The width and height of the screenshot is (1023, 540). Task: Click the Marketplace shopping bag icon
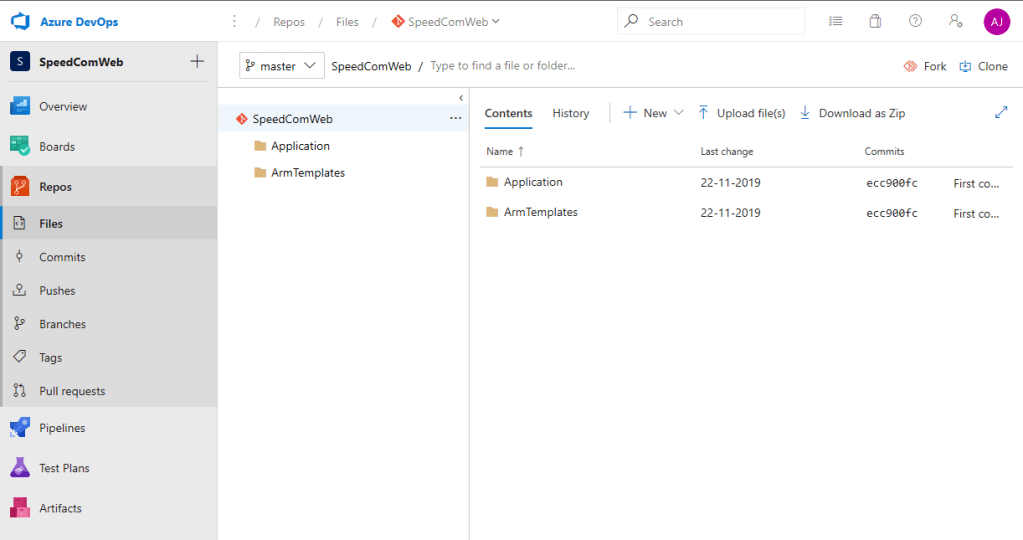[x=875, y=21]
